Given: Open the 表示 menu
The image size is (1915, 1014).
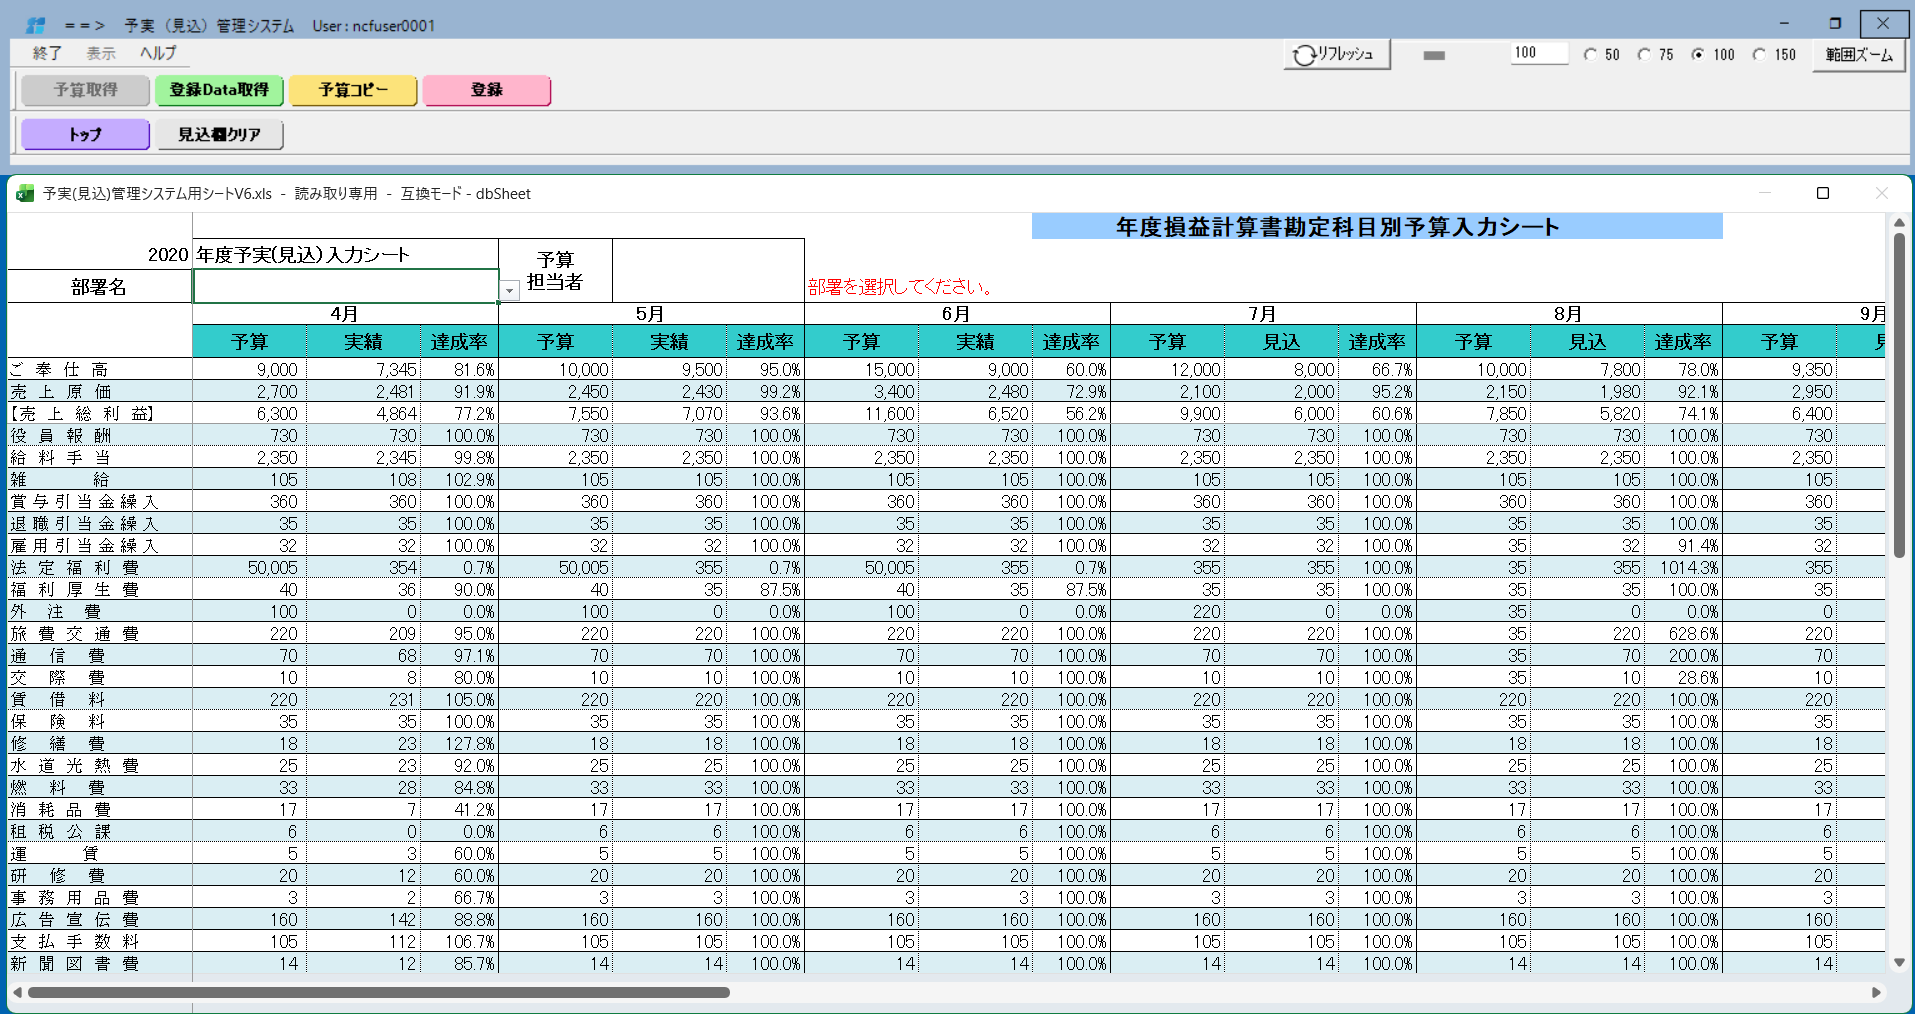Looking at the screenshot, I should tap(100, 53).
